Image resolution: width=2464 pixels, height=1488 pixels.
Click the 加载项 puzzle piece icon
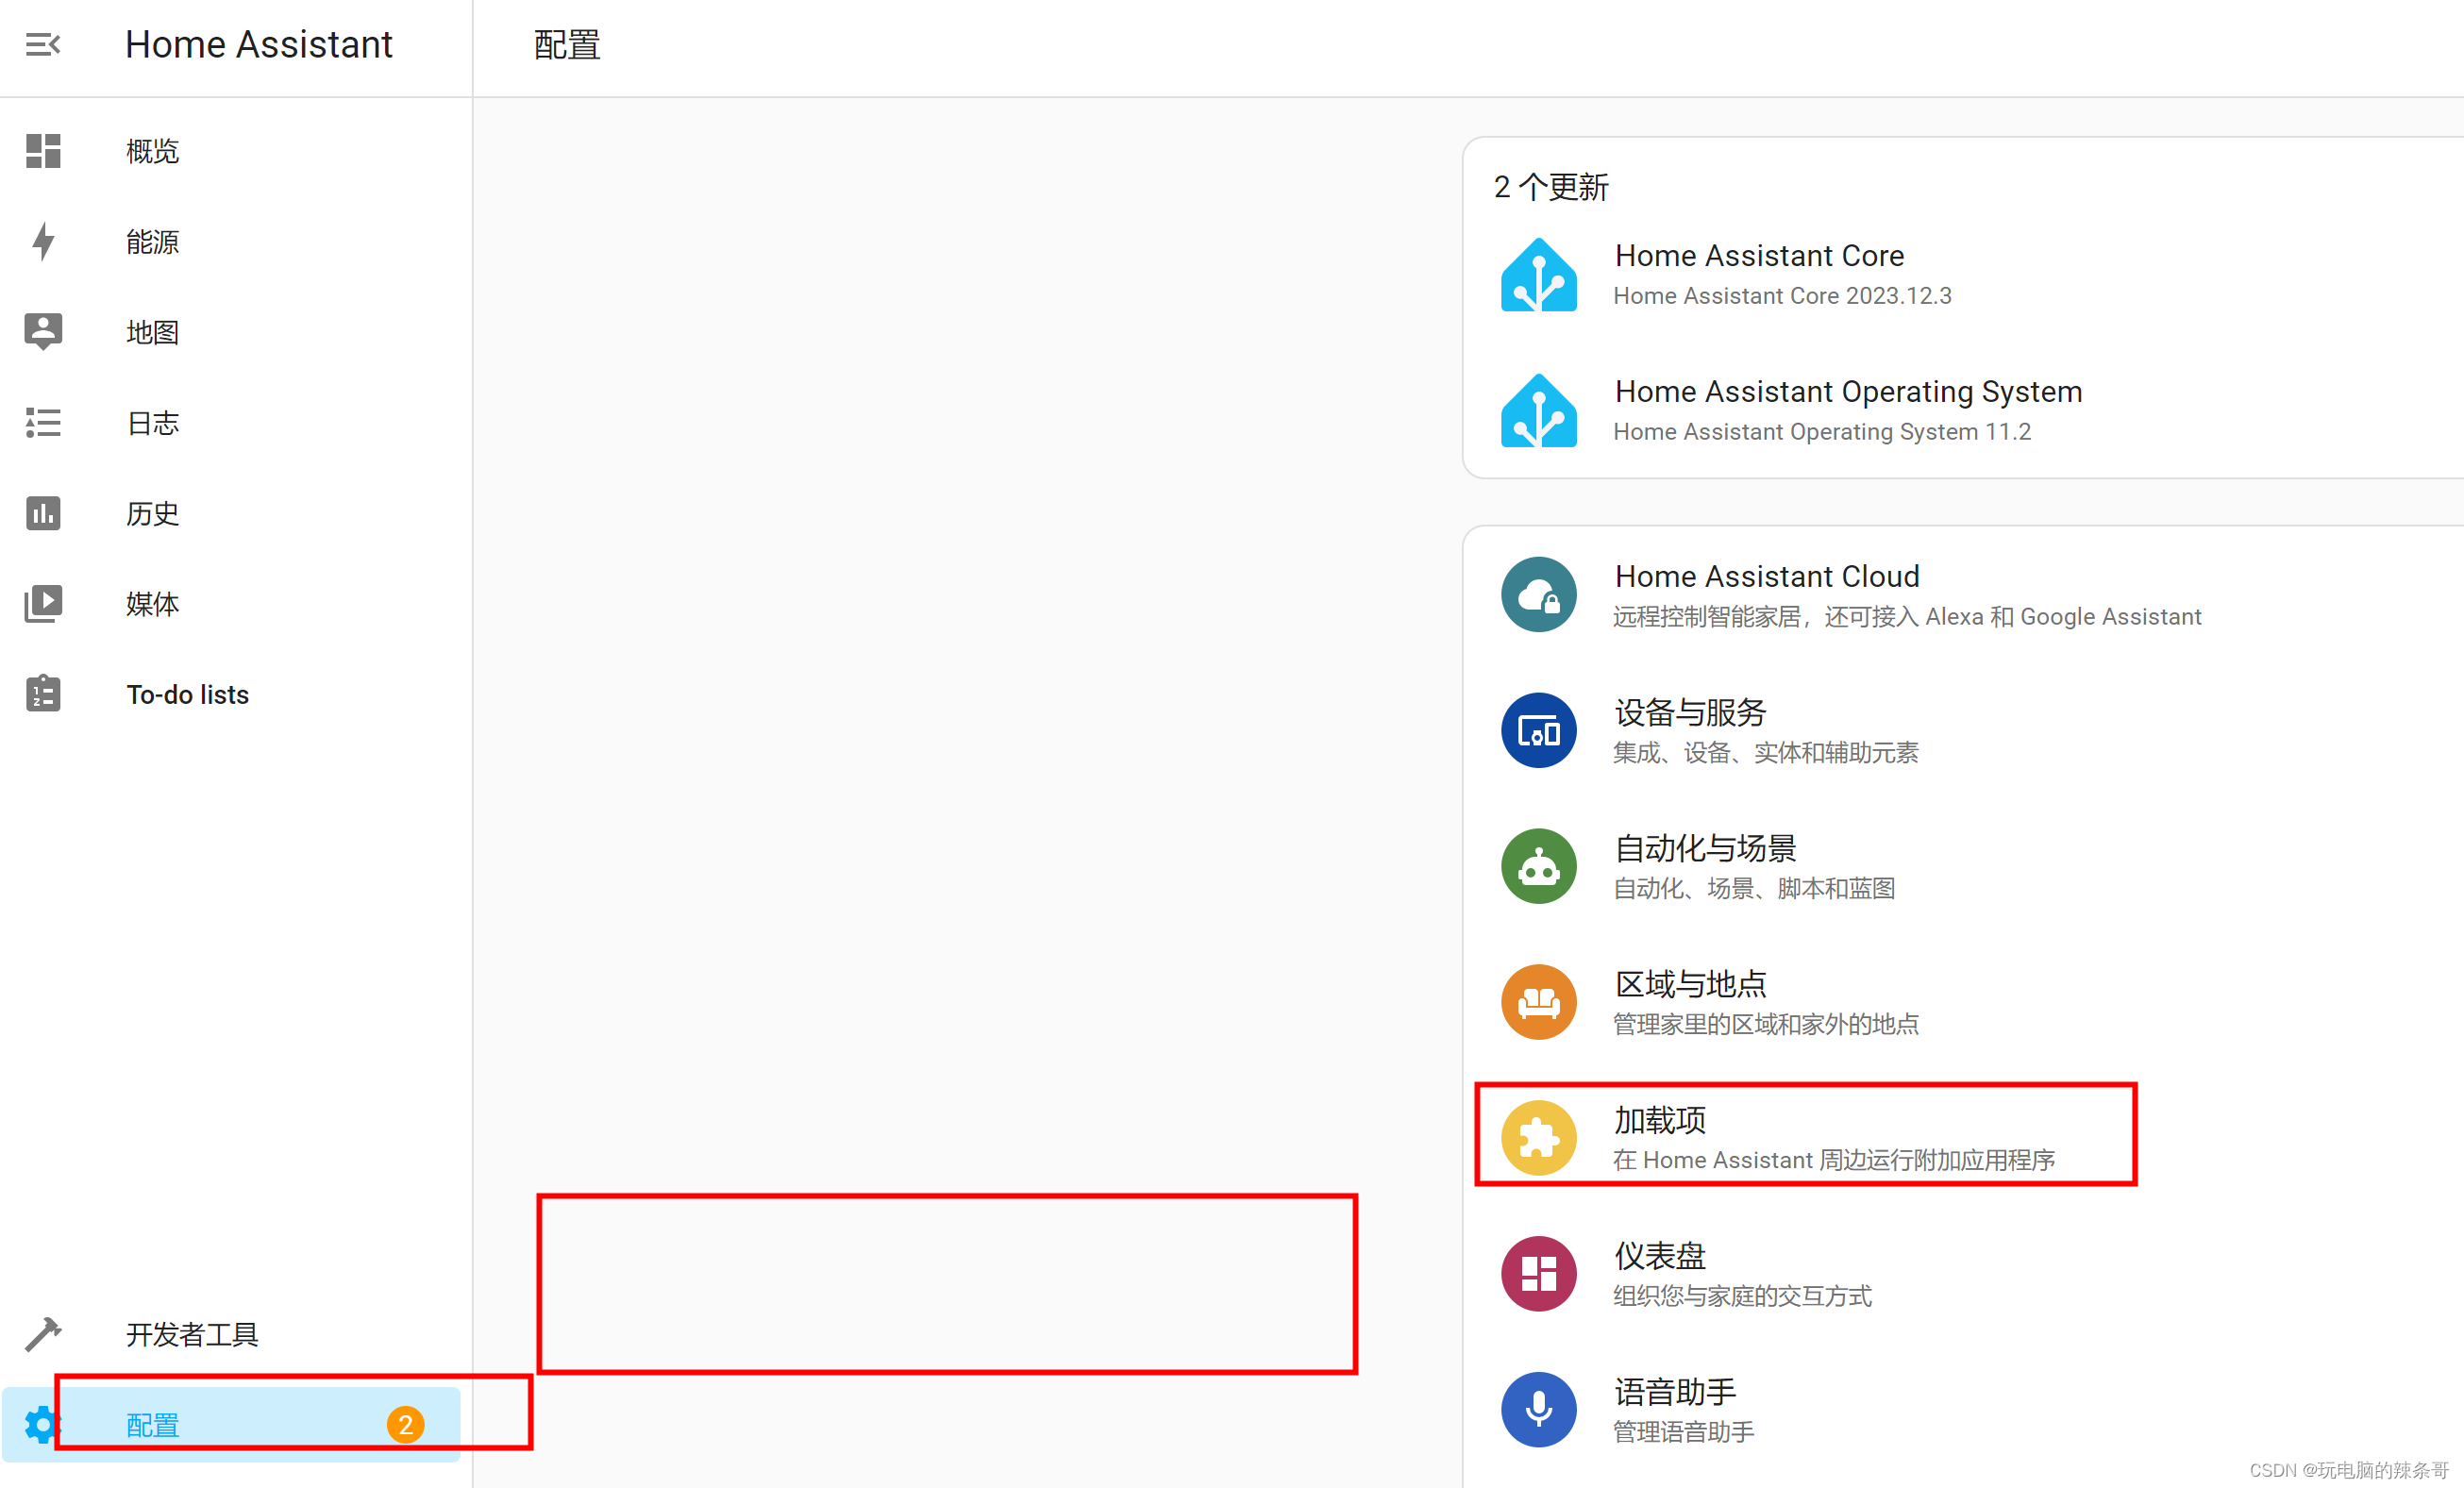point(1539,1138)
